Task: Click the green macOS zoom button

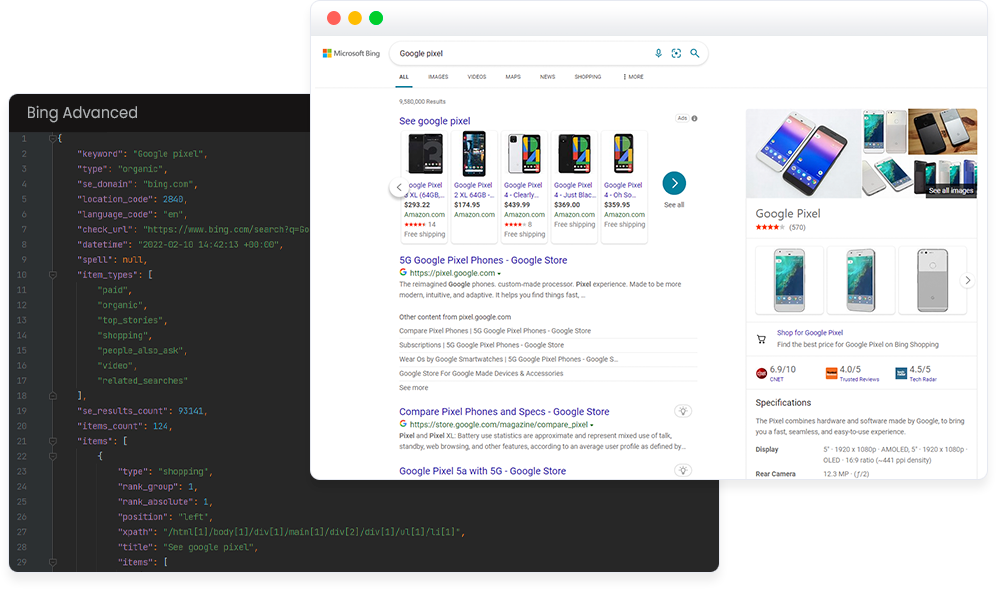Action: click(x=376, y=18)
